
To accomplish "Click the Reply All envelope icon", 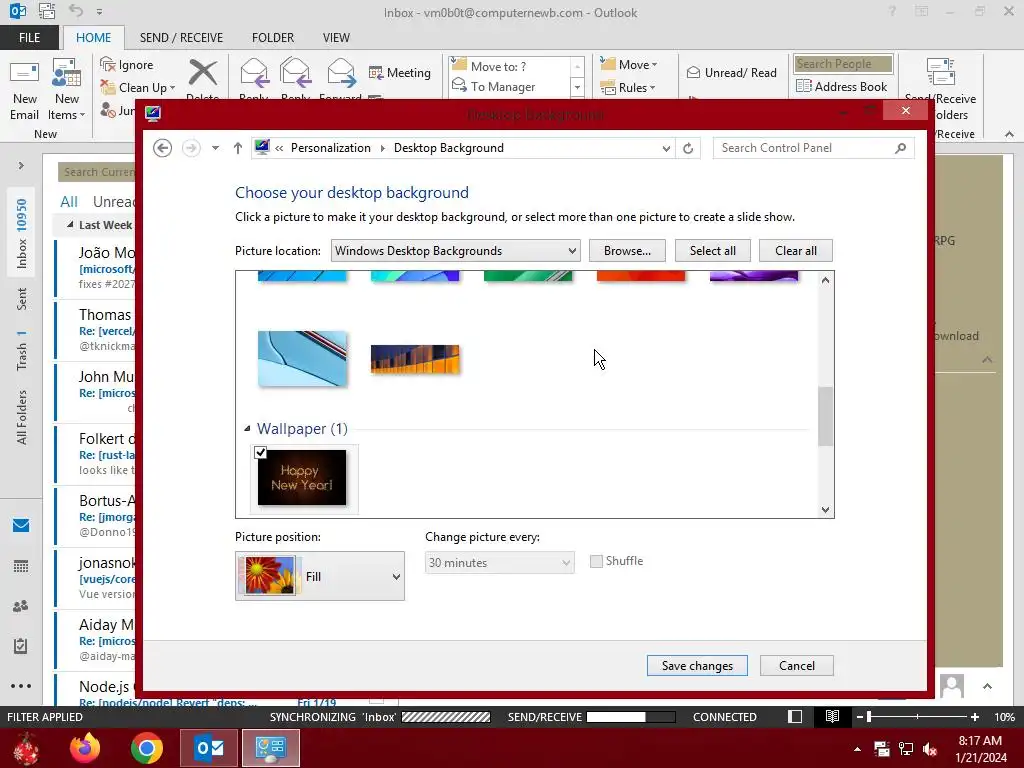I will click(x=295, y=73).
